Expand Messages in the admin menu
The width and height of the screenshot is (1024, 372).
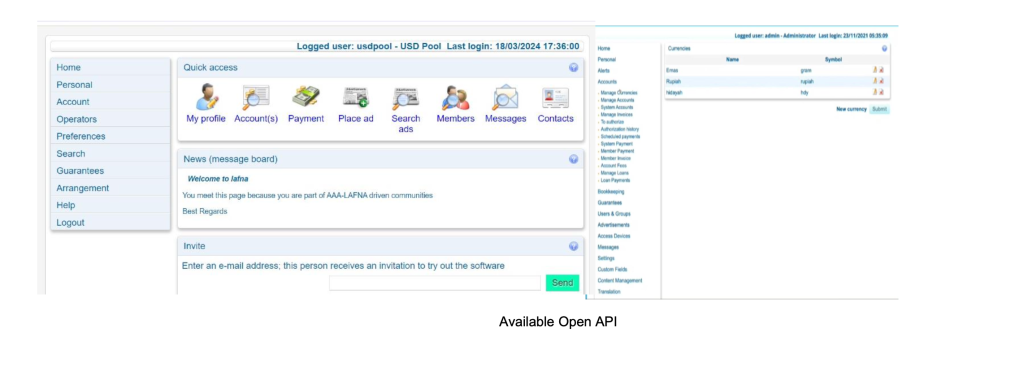pyautogui.click(x=607, y=247)
